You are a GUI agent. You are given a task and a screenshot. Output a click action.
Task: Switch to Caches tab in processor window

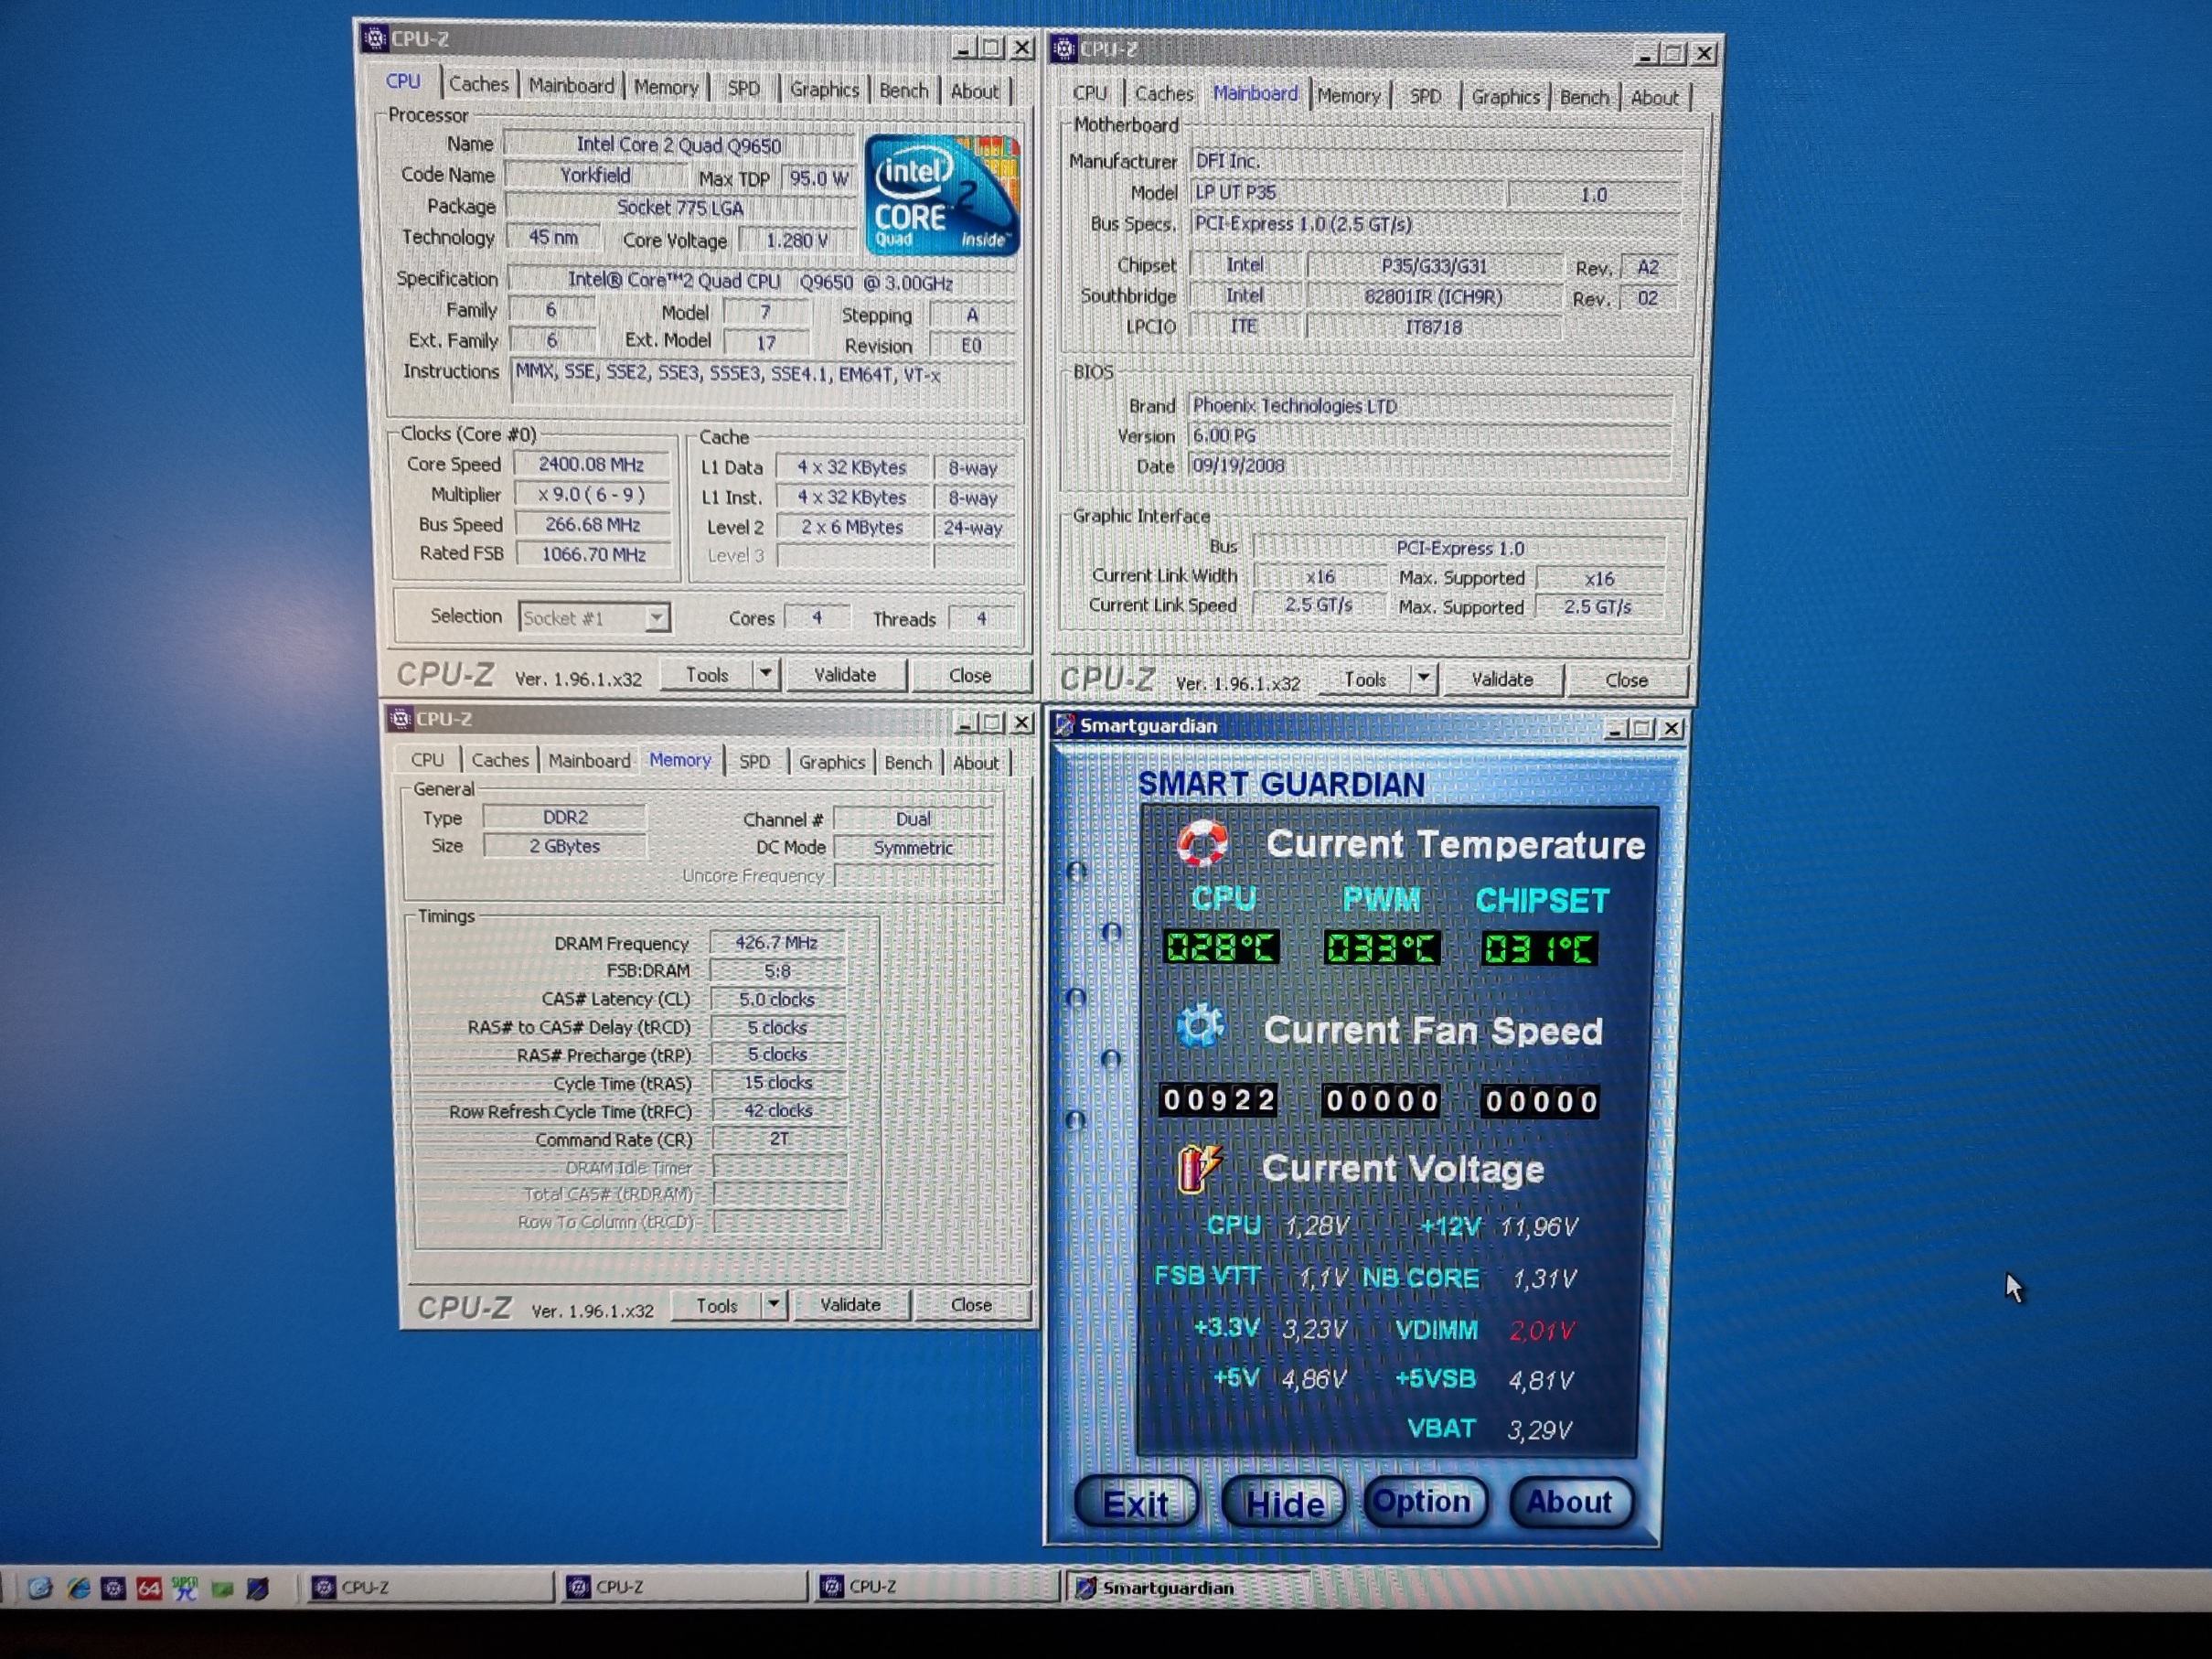(478, 84)
